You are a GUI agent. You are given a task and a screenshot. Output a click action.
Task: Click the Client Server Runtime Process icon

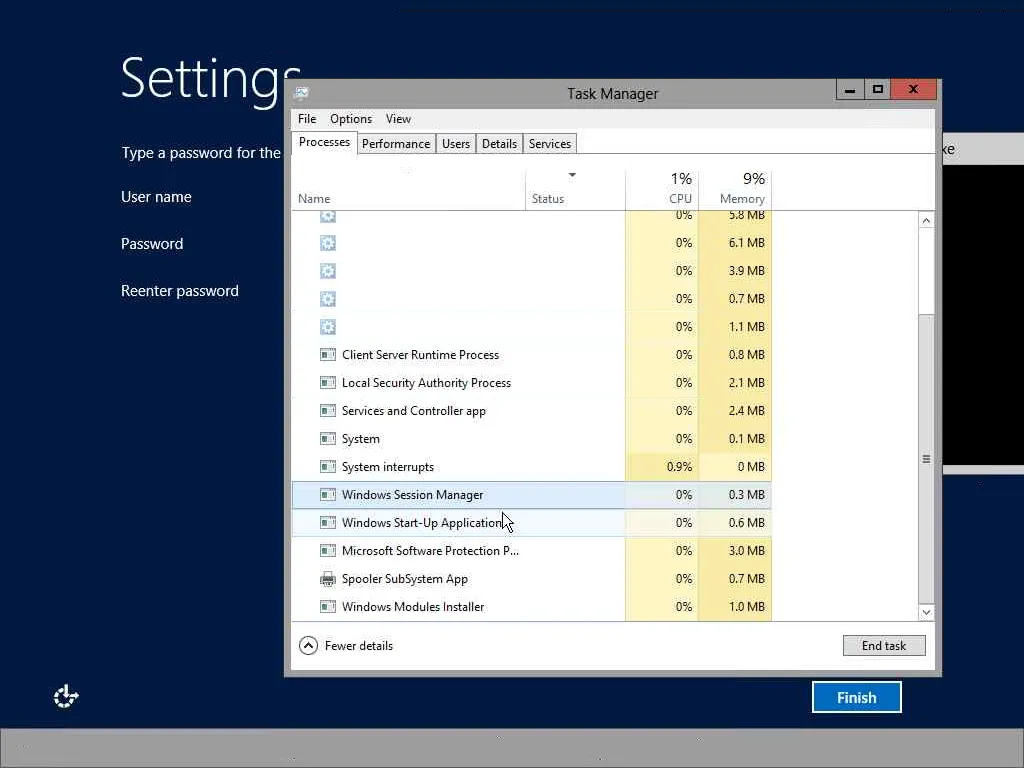328,355
